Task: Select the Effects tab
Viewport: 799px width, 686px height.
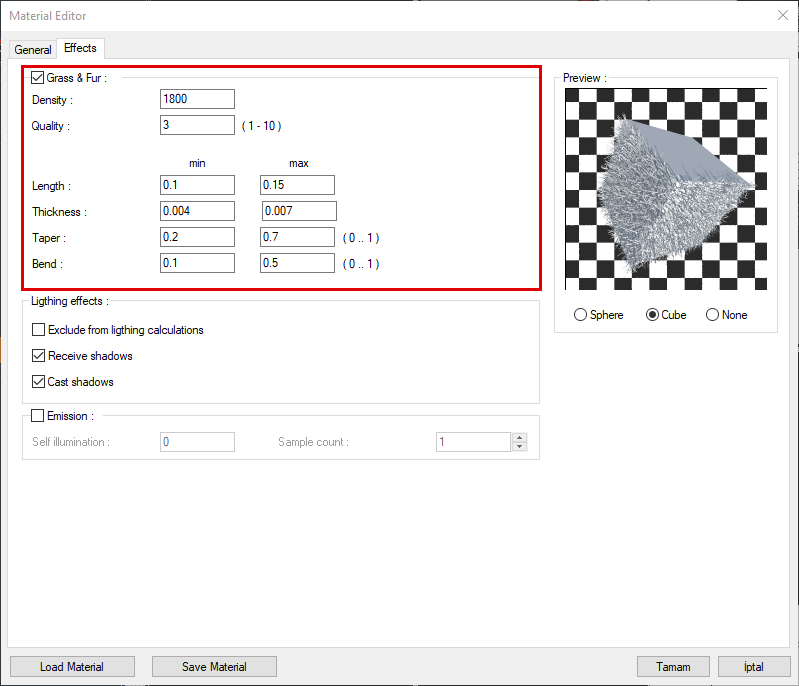Action: pyautogui.click(x=80, y=48)
